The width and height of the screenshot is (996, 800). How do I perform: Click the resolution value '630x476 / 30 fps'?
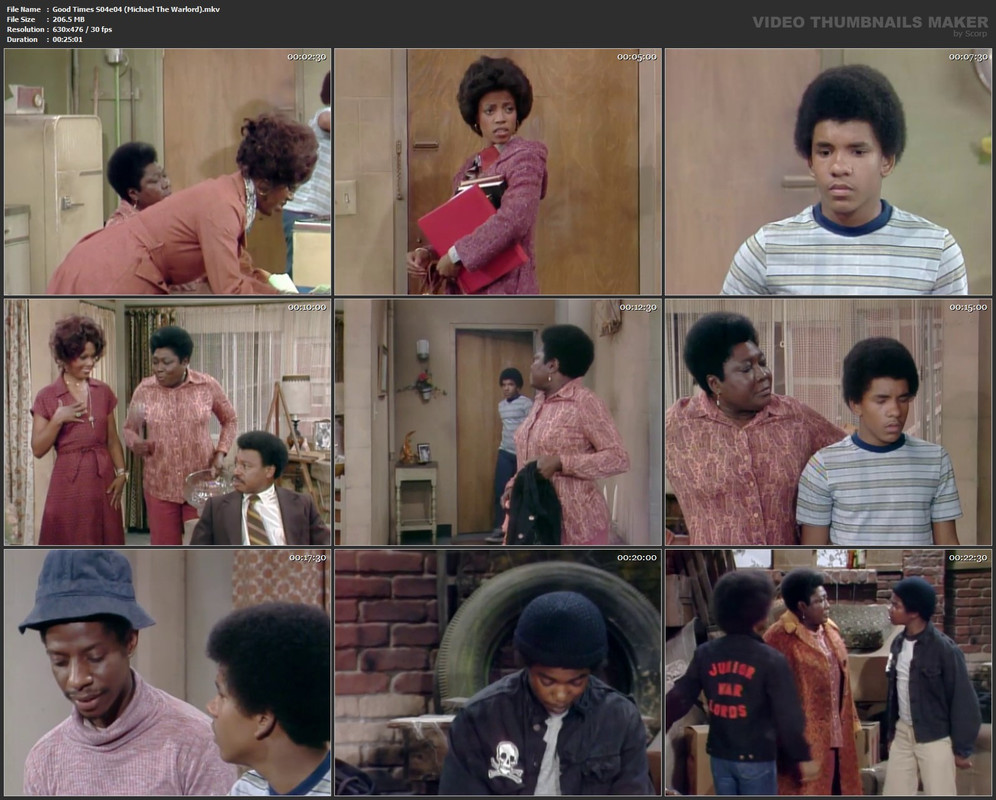[82, 29]
